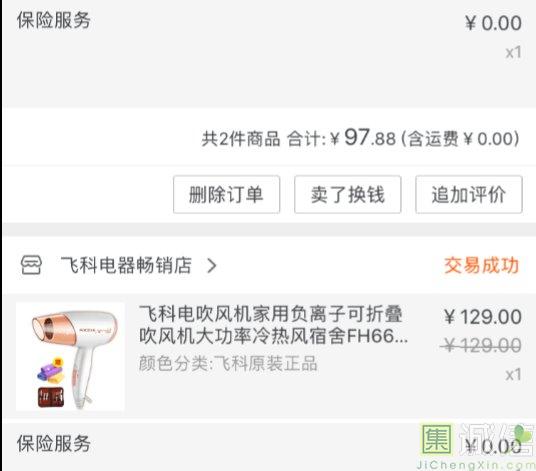Click the top insurance ¥0.00 price
The width and height of the screenshot is (536, 471).
(x=493, y=23)
